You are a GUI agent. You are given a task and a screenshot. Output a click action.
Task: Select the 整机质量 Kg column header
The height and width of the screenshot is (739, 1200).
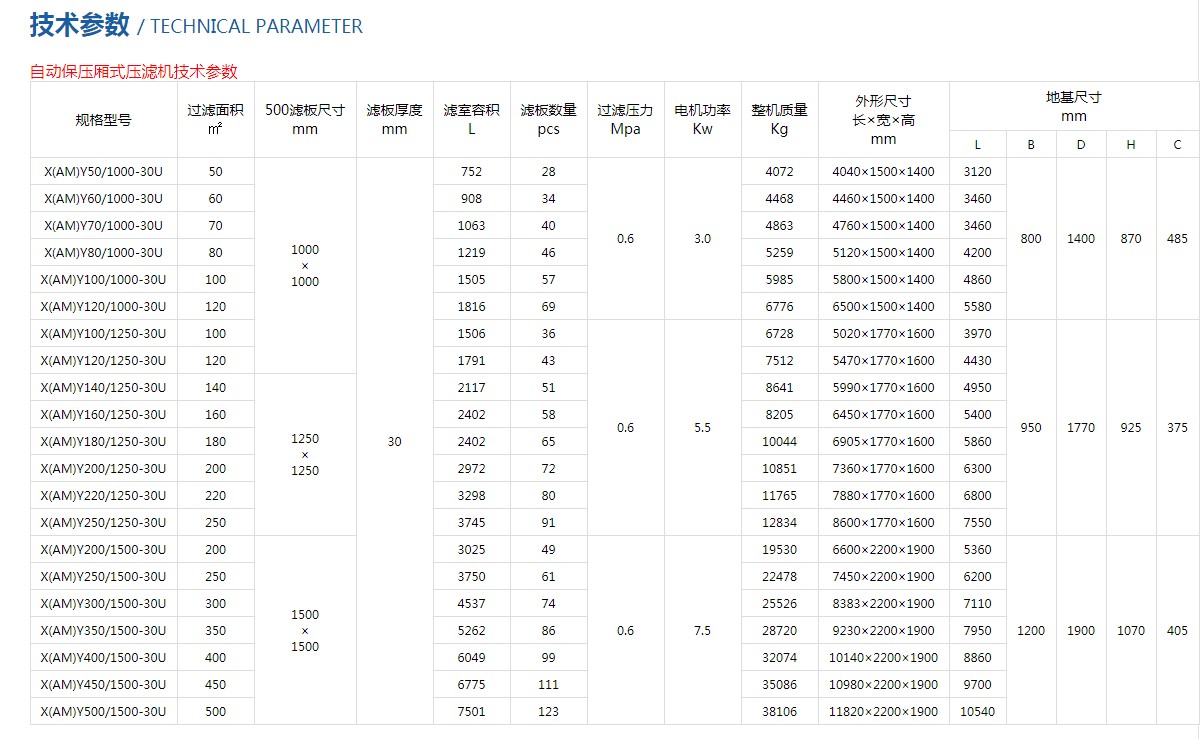[779, 119]
